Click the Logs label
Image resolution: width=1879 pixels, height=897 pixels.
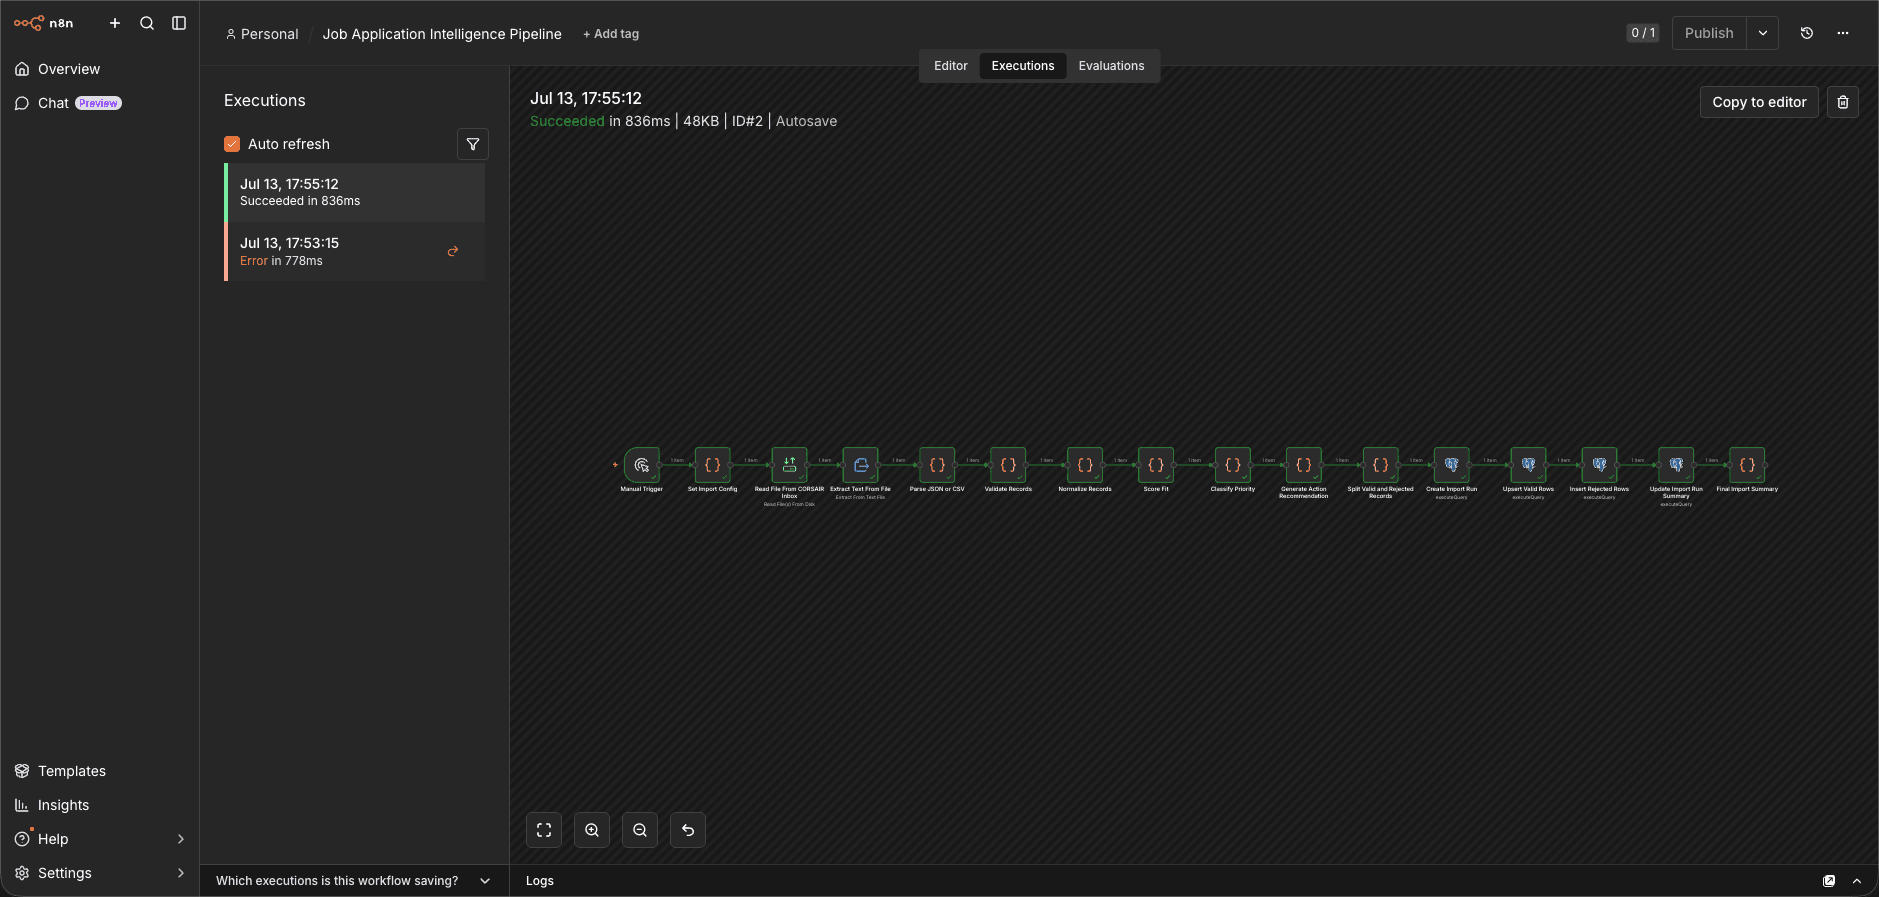click(x=540, y=881)
